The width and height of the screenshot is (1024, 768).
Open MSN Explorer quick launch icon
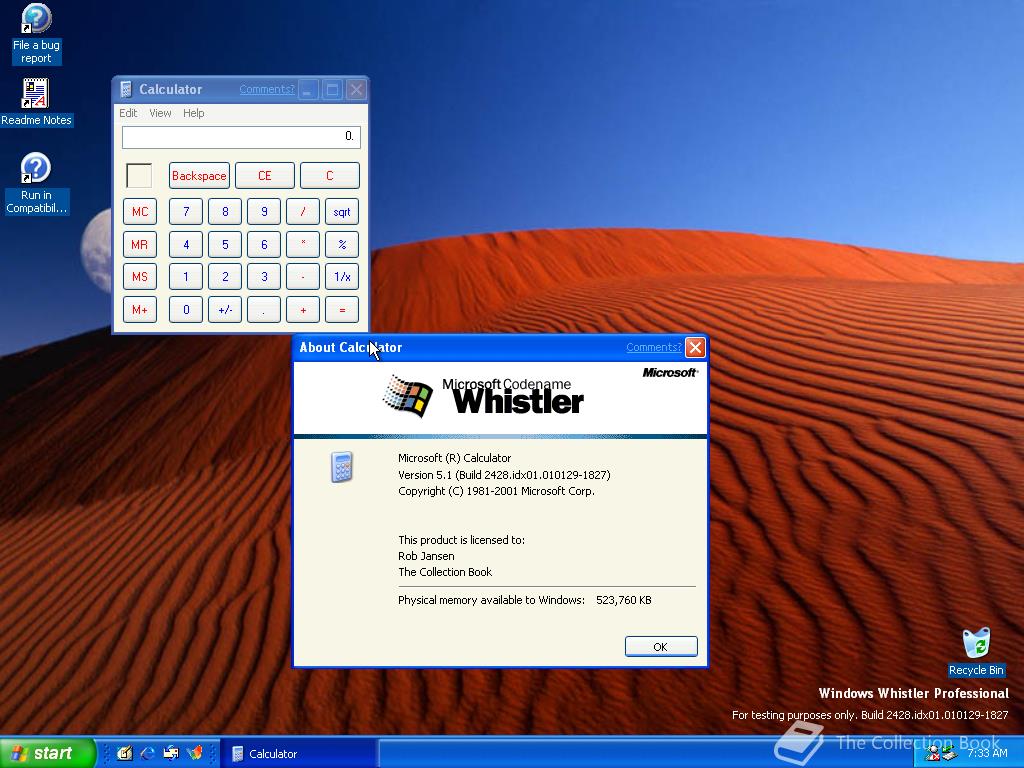coord(195,753)
